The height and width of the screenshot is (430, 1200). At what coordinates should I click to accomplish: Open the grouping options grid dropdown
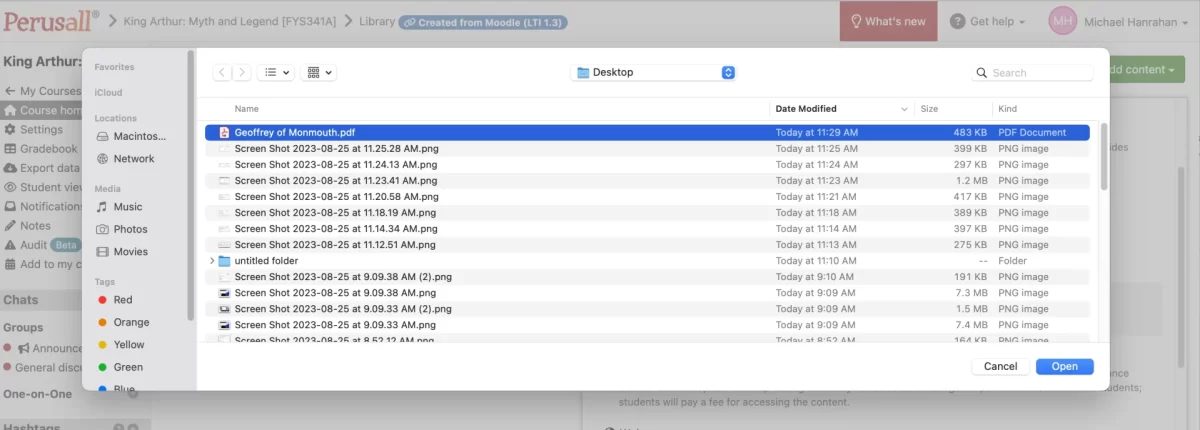click(x=319, y=72)
